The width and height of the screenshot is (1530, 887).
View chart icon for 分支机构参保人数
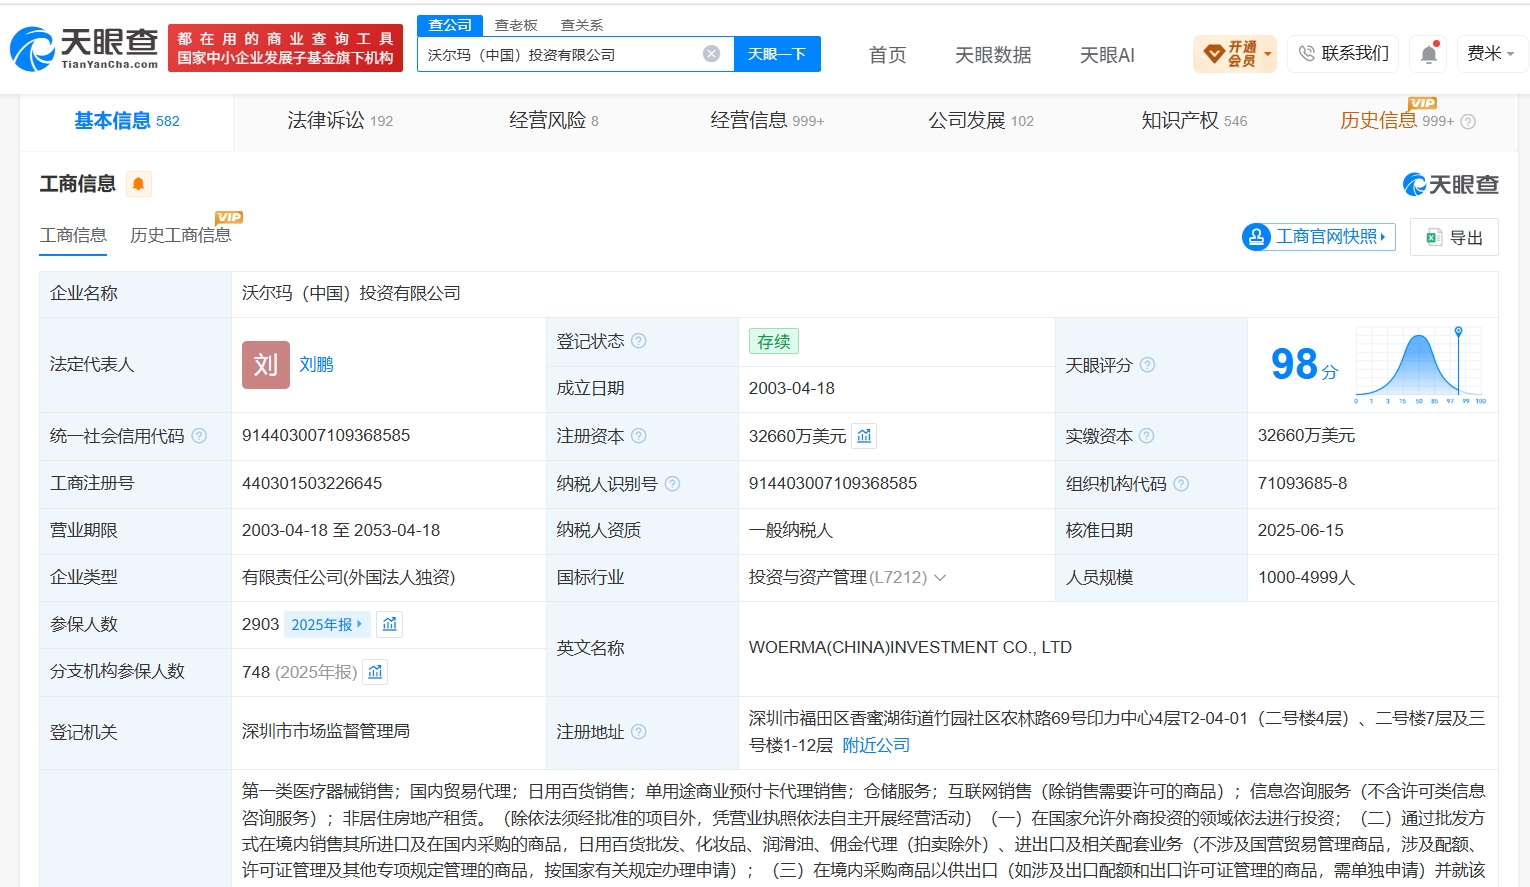[x=375, y=672]
